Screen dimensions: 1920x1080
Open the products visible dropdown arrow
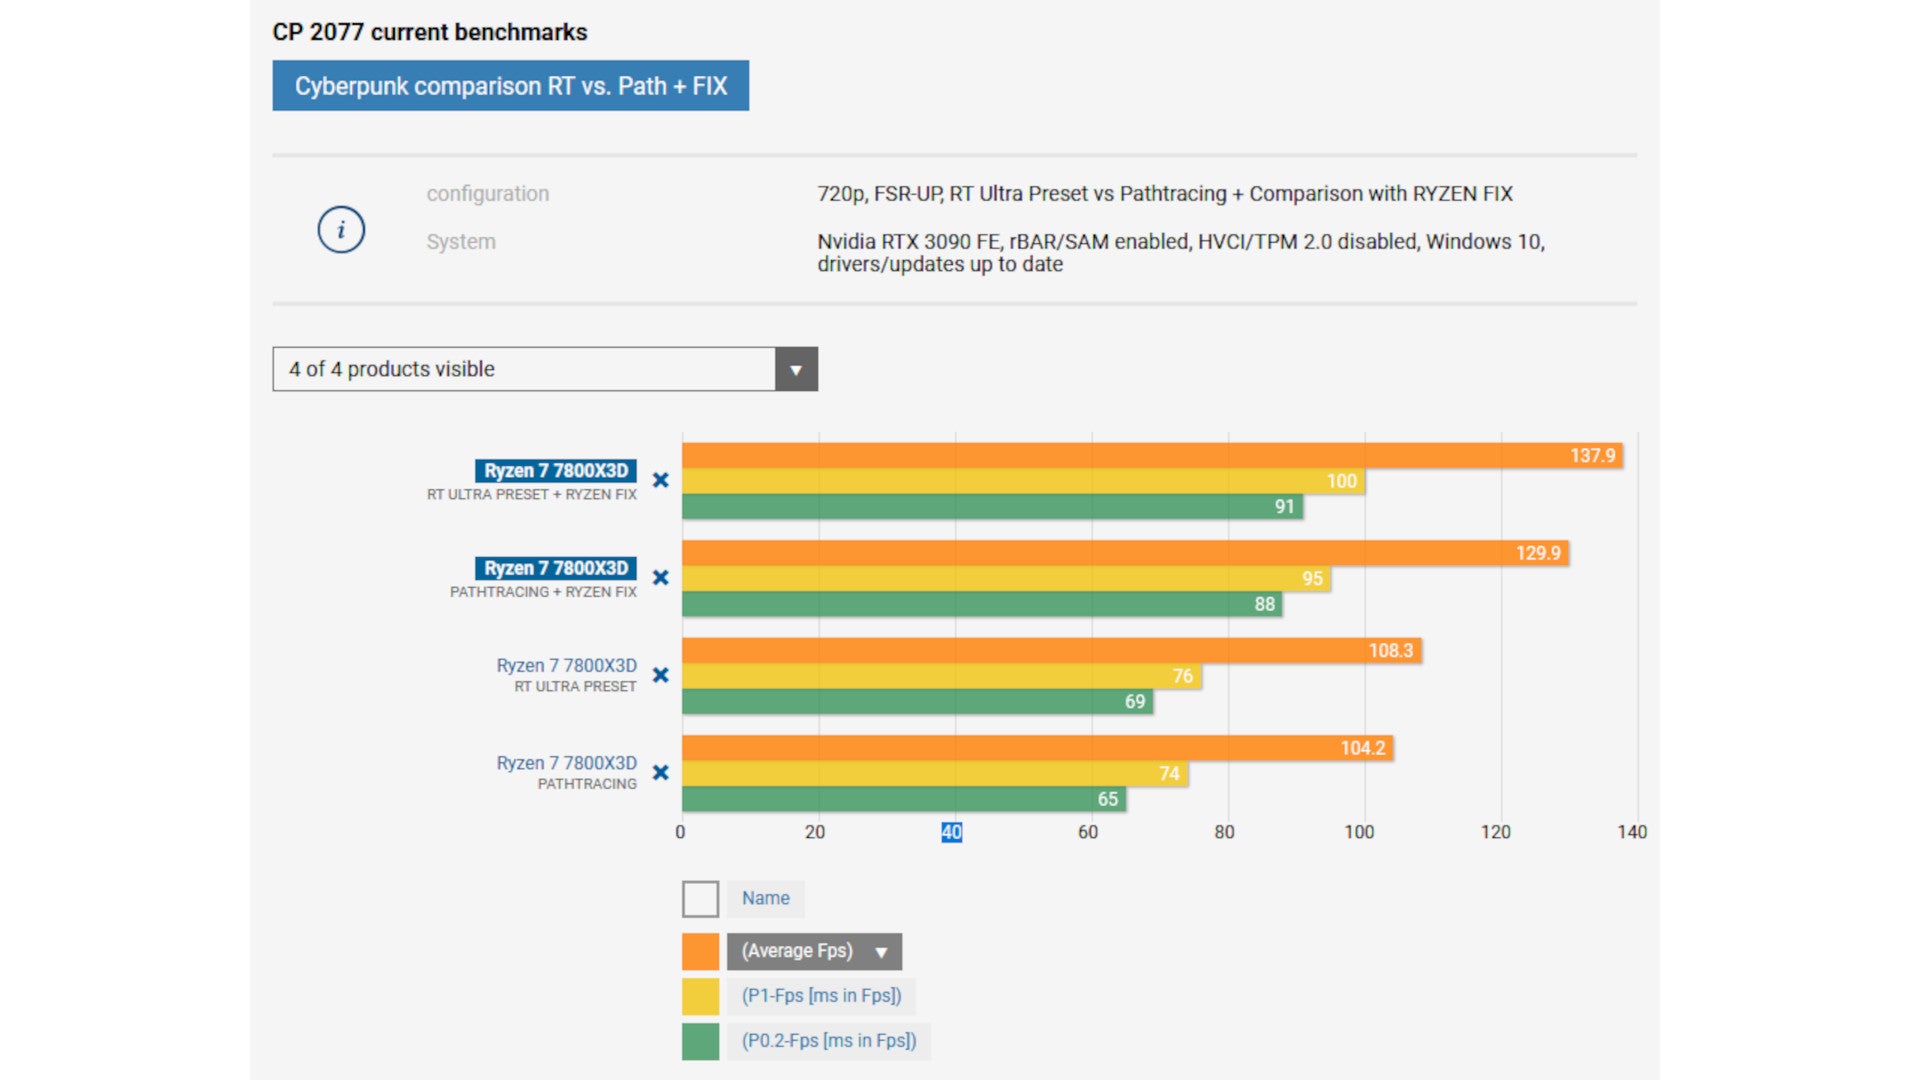(x=796, y=369)
